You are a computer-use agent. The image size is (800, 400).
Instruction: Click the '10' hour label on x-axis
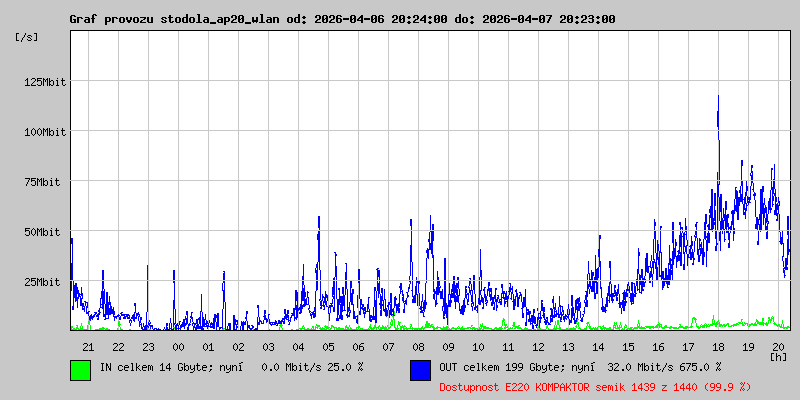(478, 347)
